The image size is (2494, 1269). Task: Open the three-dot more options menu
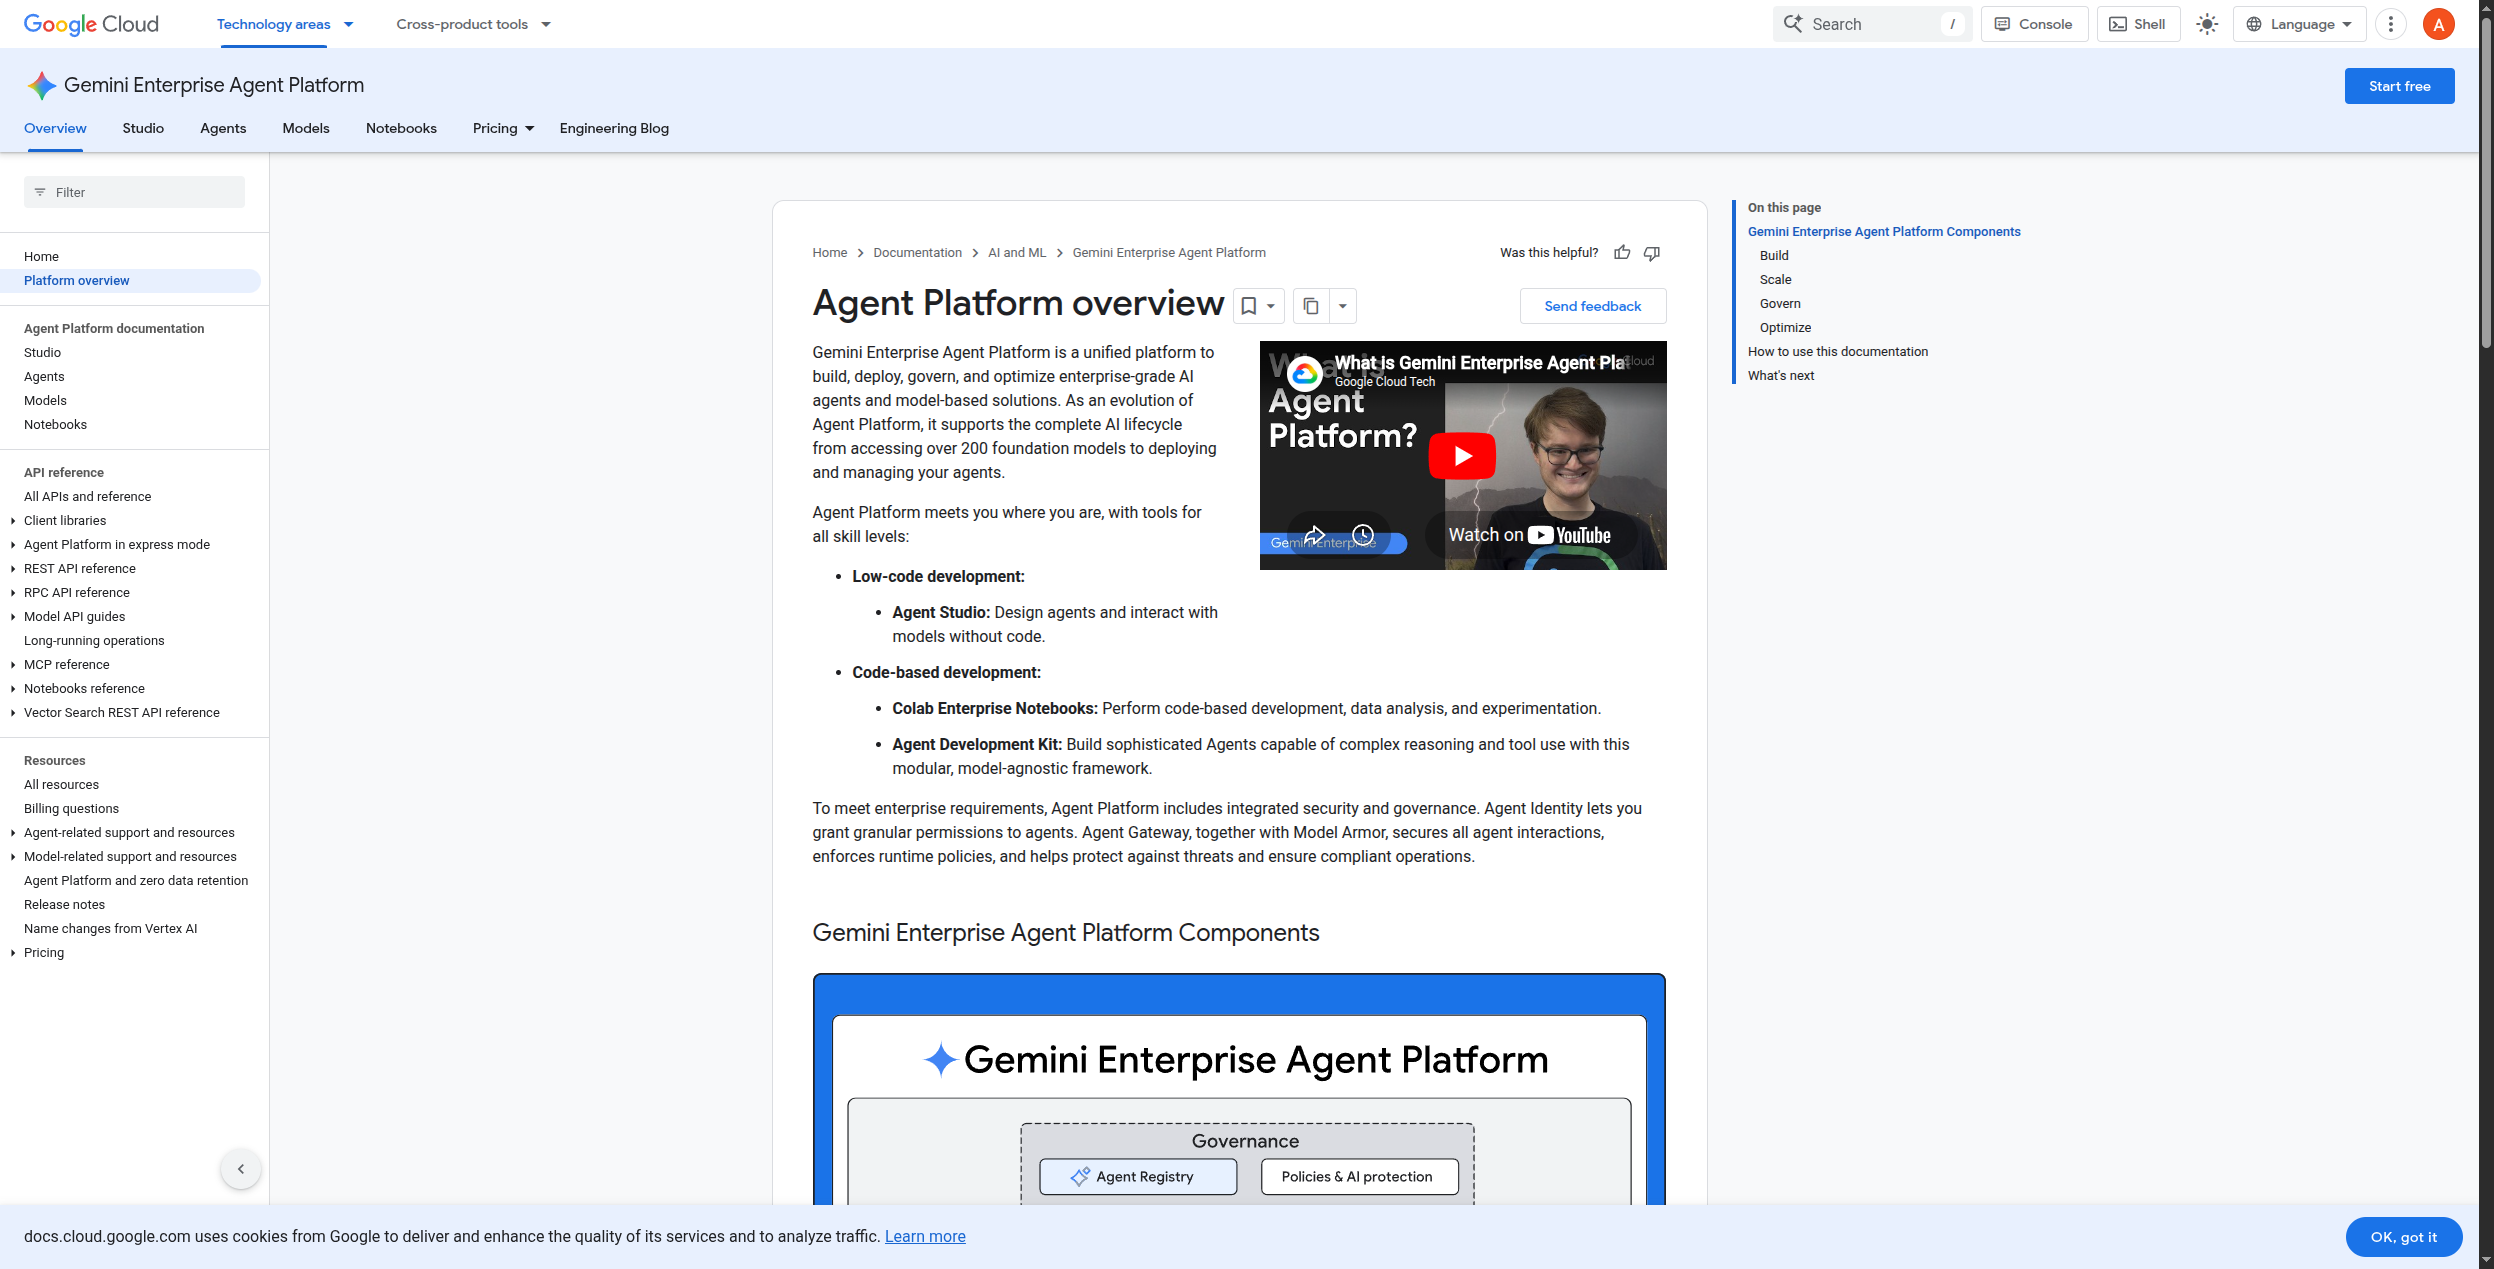(2391, 24)
